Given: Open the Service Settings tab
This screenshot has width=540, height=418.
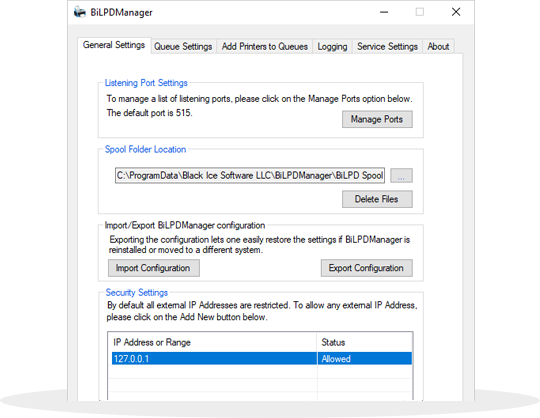Looking at the screenshot, I should (x=387, y=46).
